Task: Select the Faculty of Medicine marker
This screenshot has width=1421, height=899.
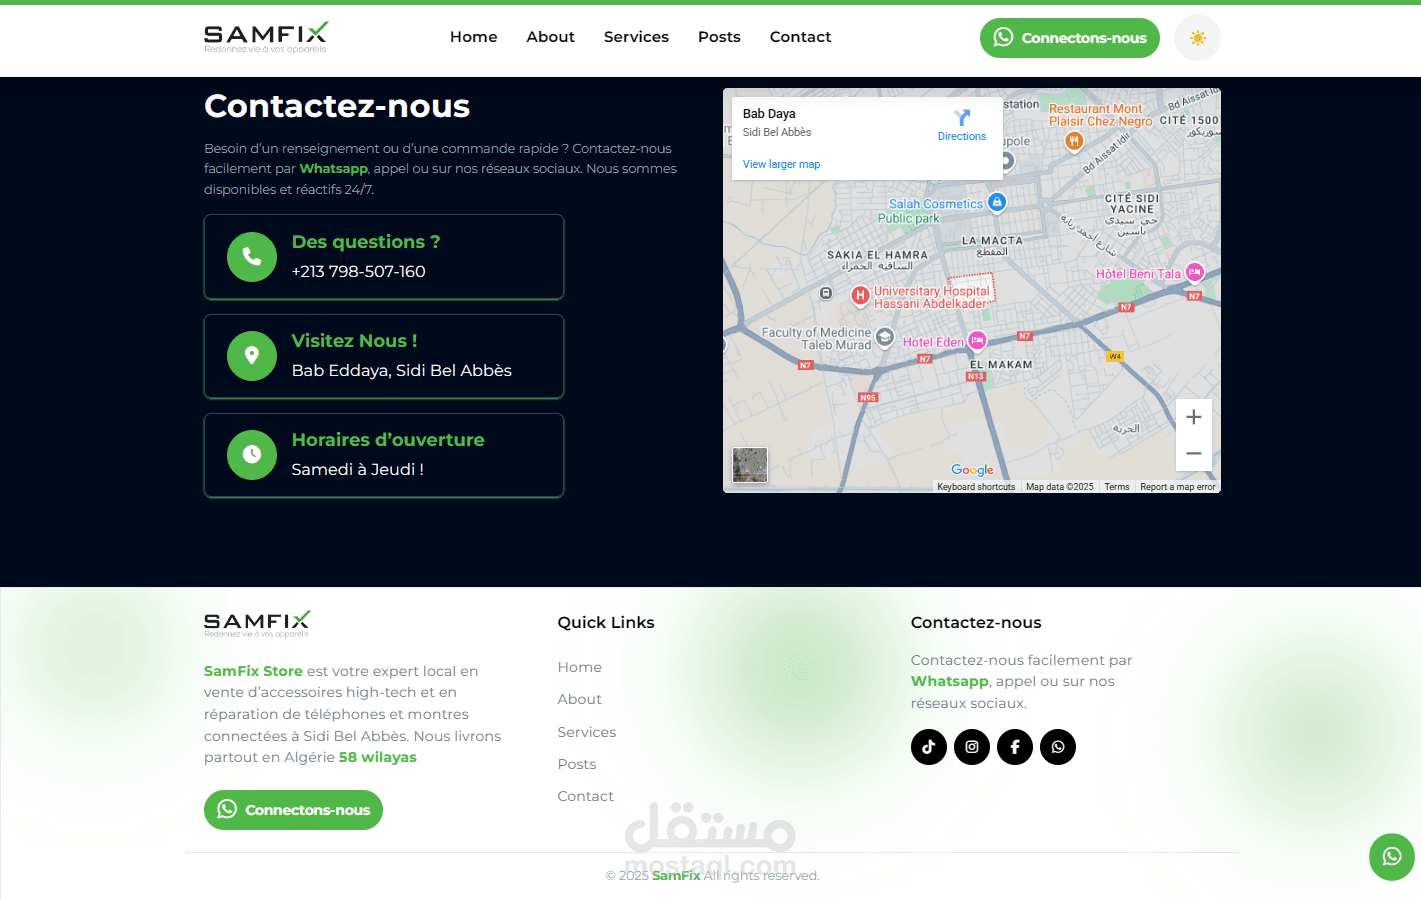Action: coord(884,338)
